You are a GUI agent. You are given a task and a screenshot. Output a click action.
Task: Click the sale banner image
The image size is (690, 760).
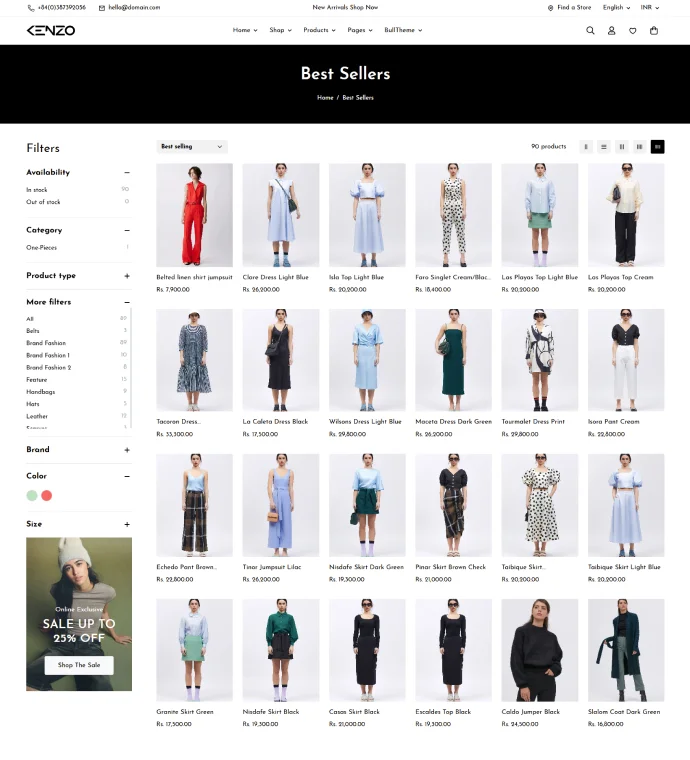(x=79, y=614)
